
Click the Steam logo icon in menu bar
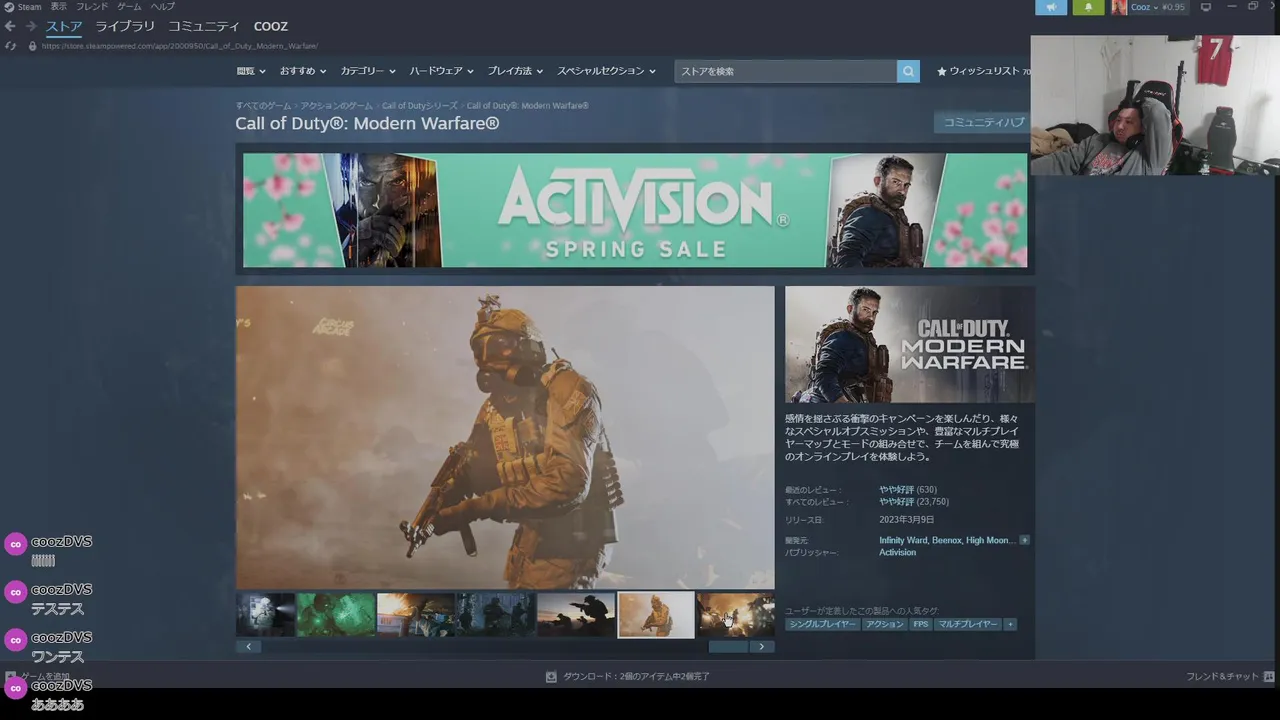(8, 7)
